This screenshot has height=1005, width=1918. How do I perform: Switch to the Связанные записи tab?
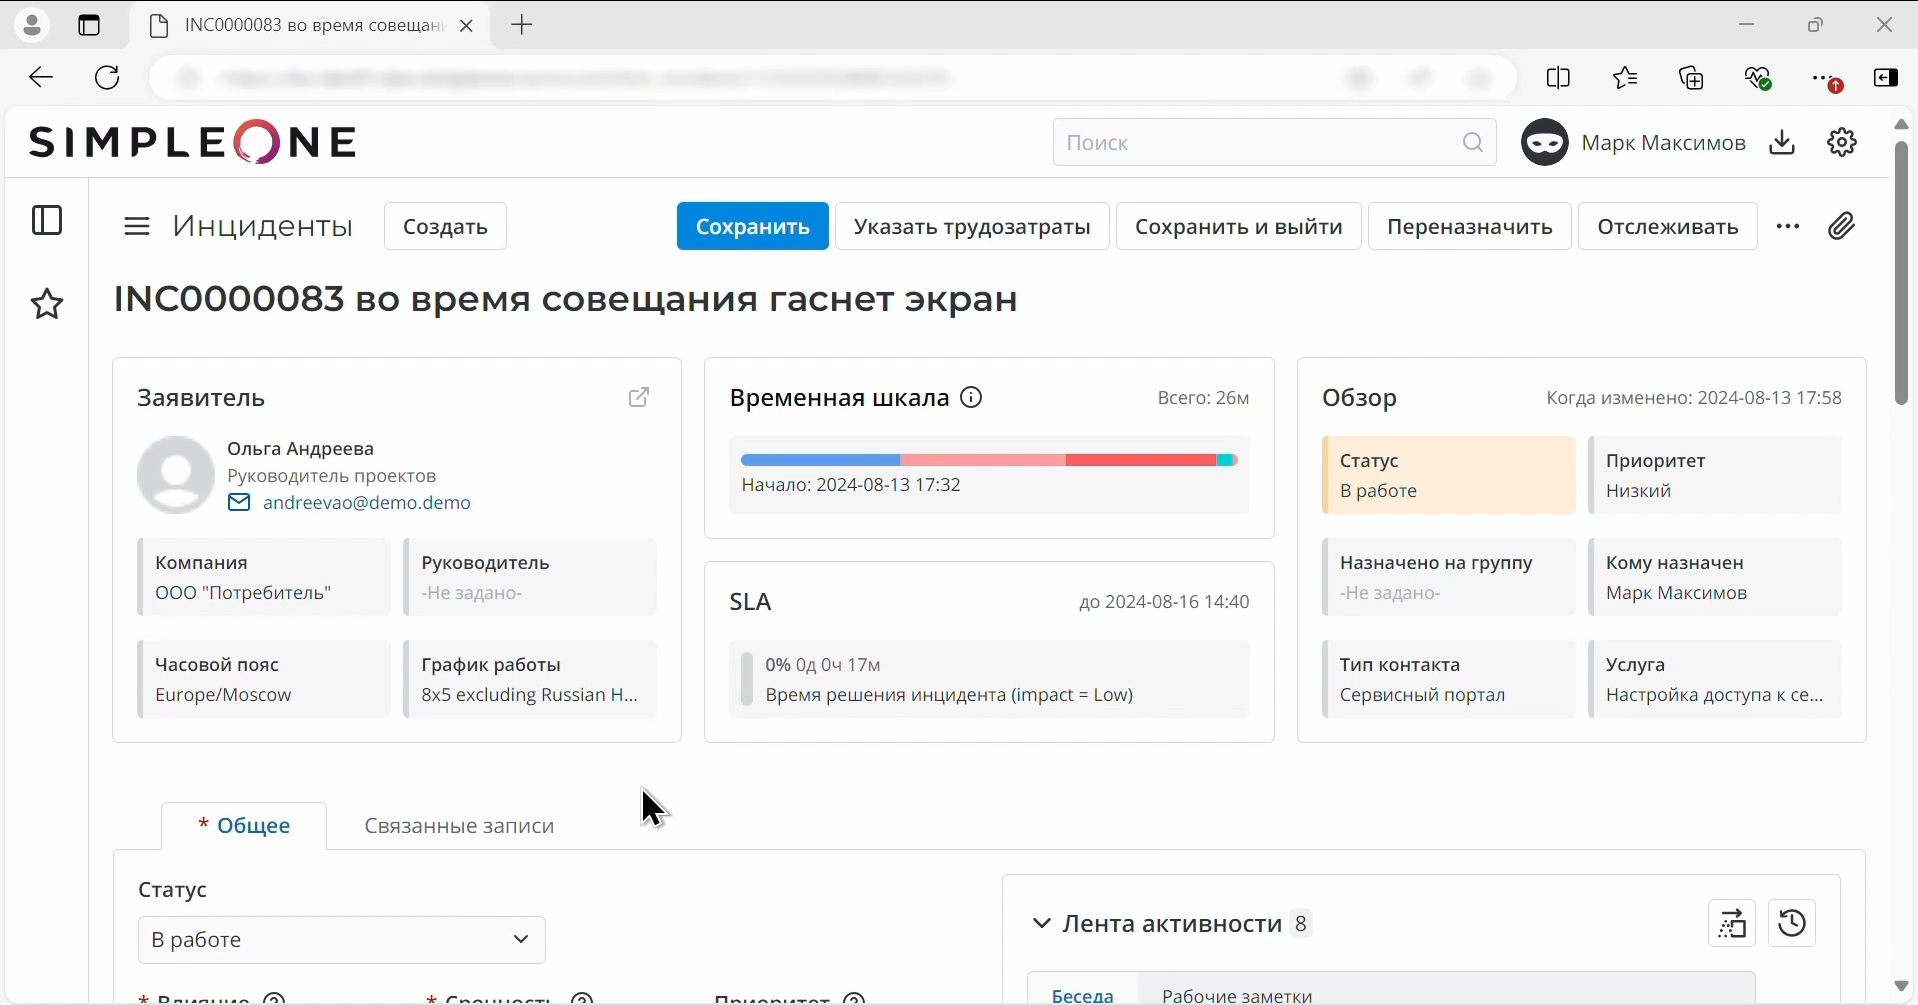pyautogui.click(x=459, y=825)
